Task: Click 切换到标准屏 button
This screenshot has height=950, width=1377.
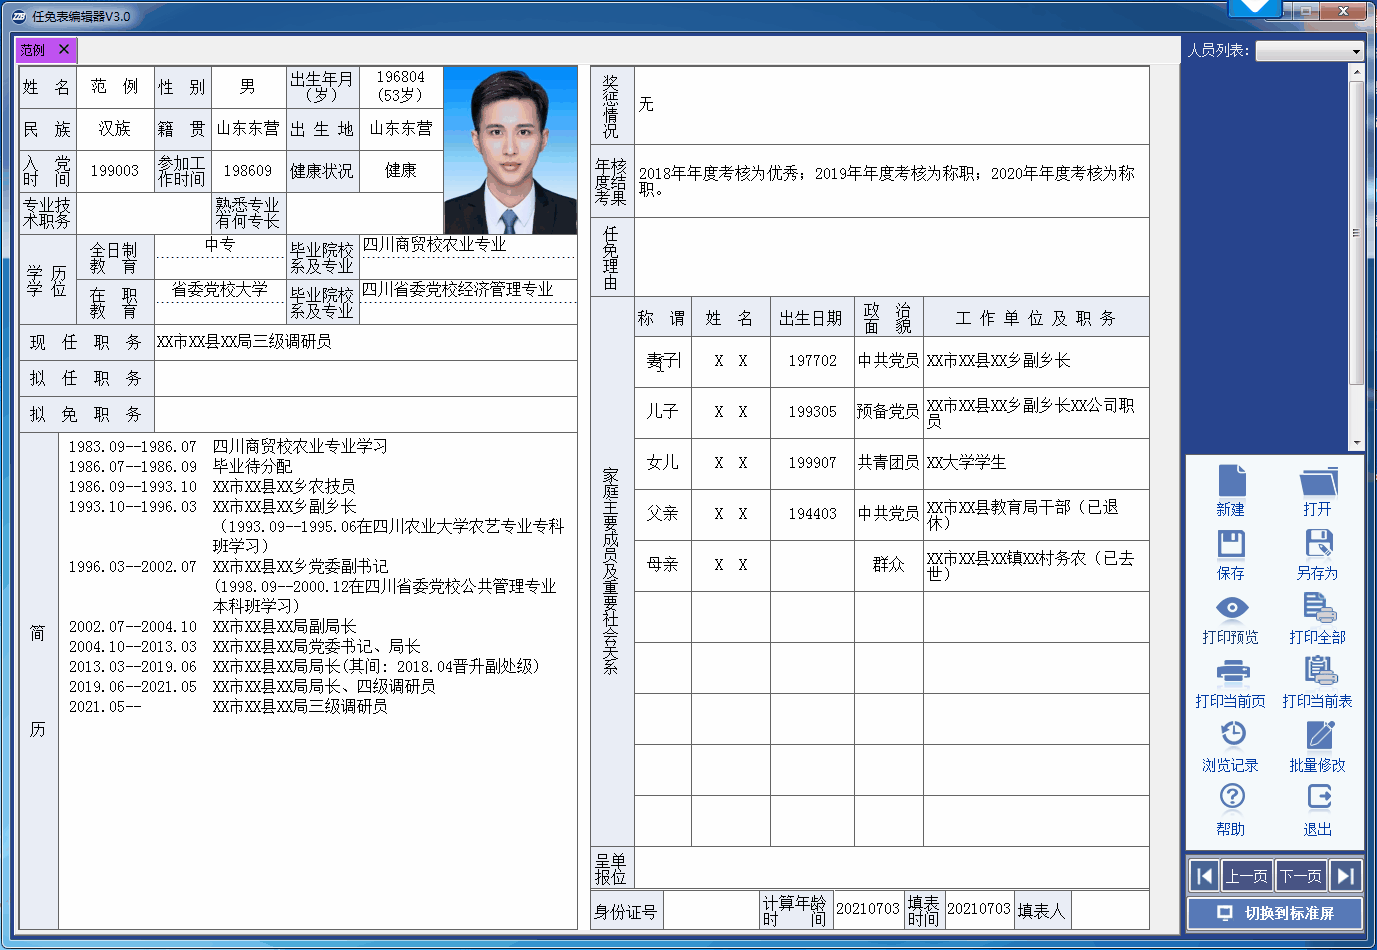Action: click(x=1275, y=913)
